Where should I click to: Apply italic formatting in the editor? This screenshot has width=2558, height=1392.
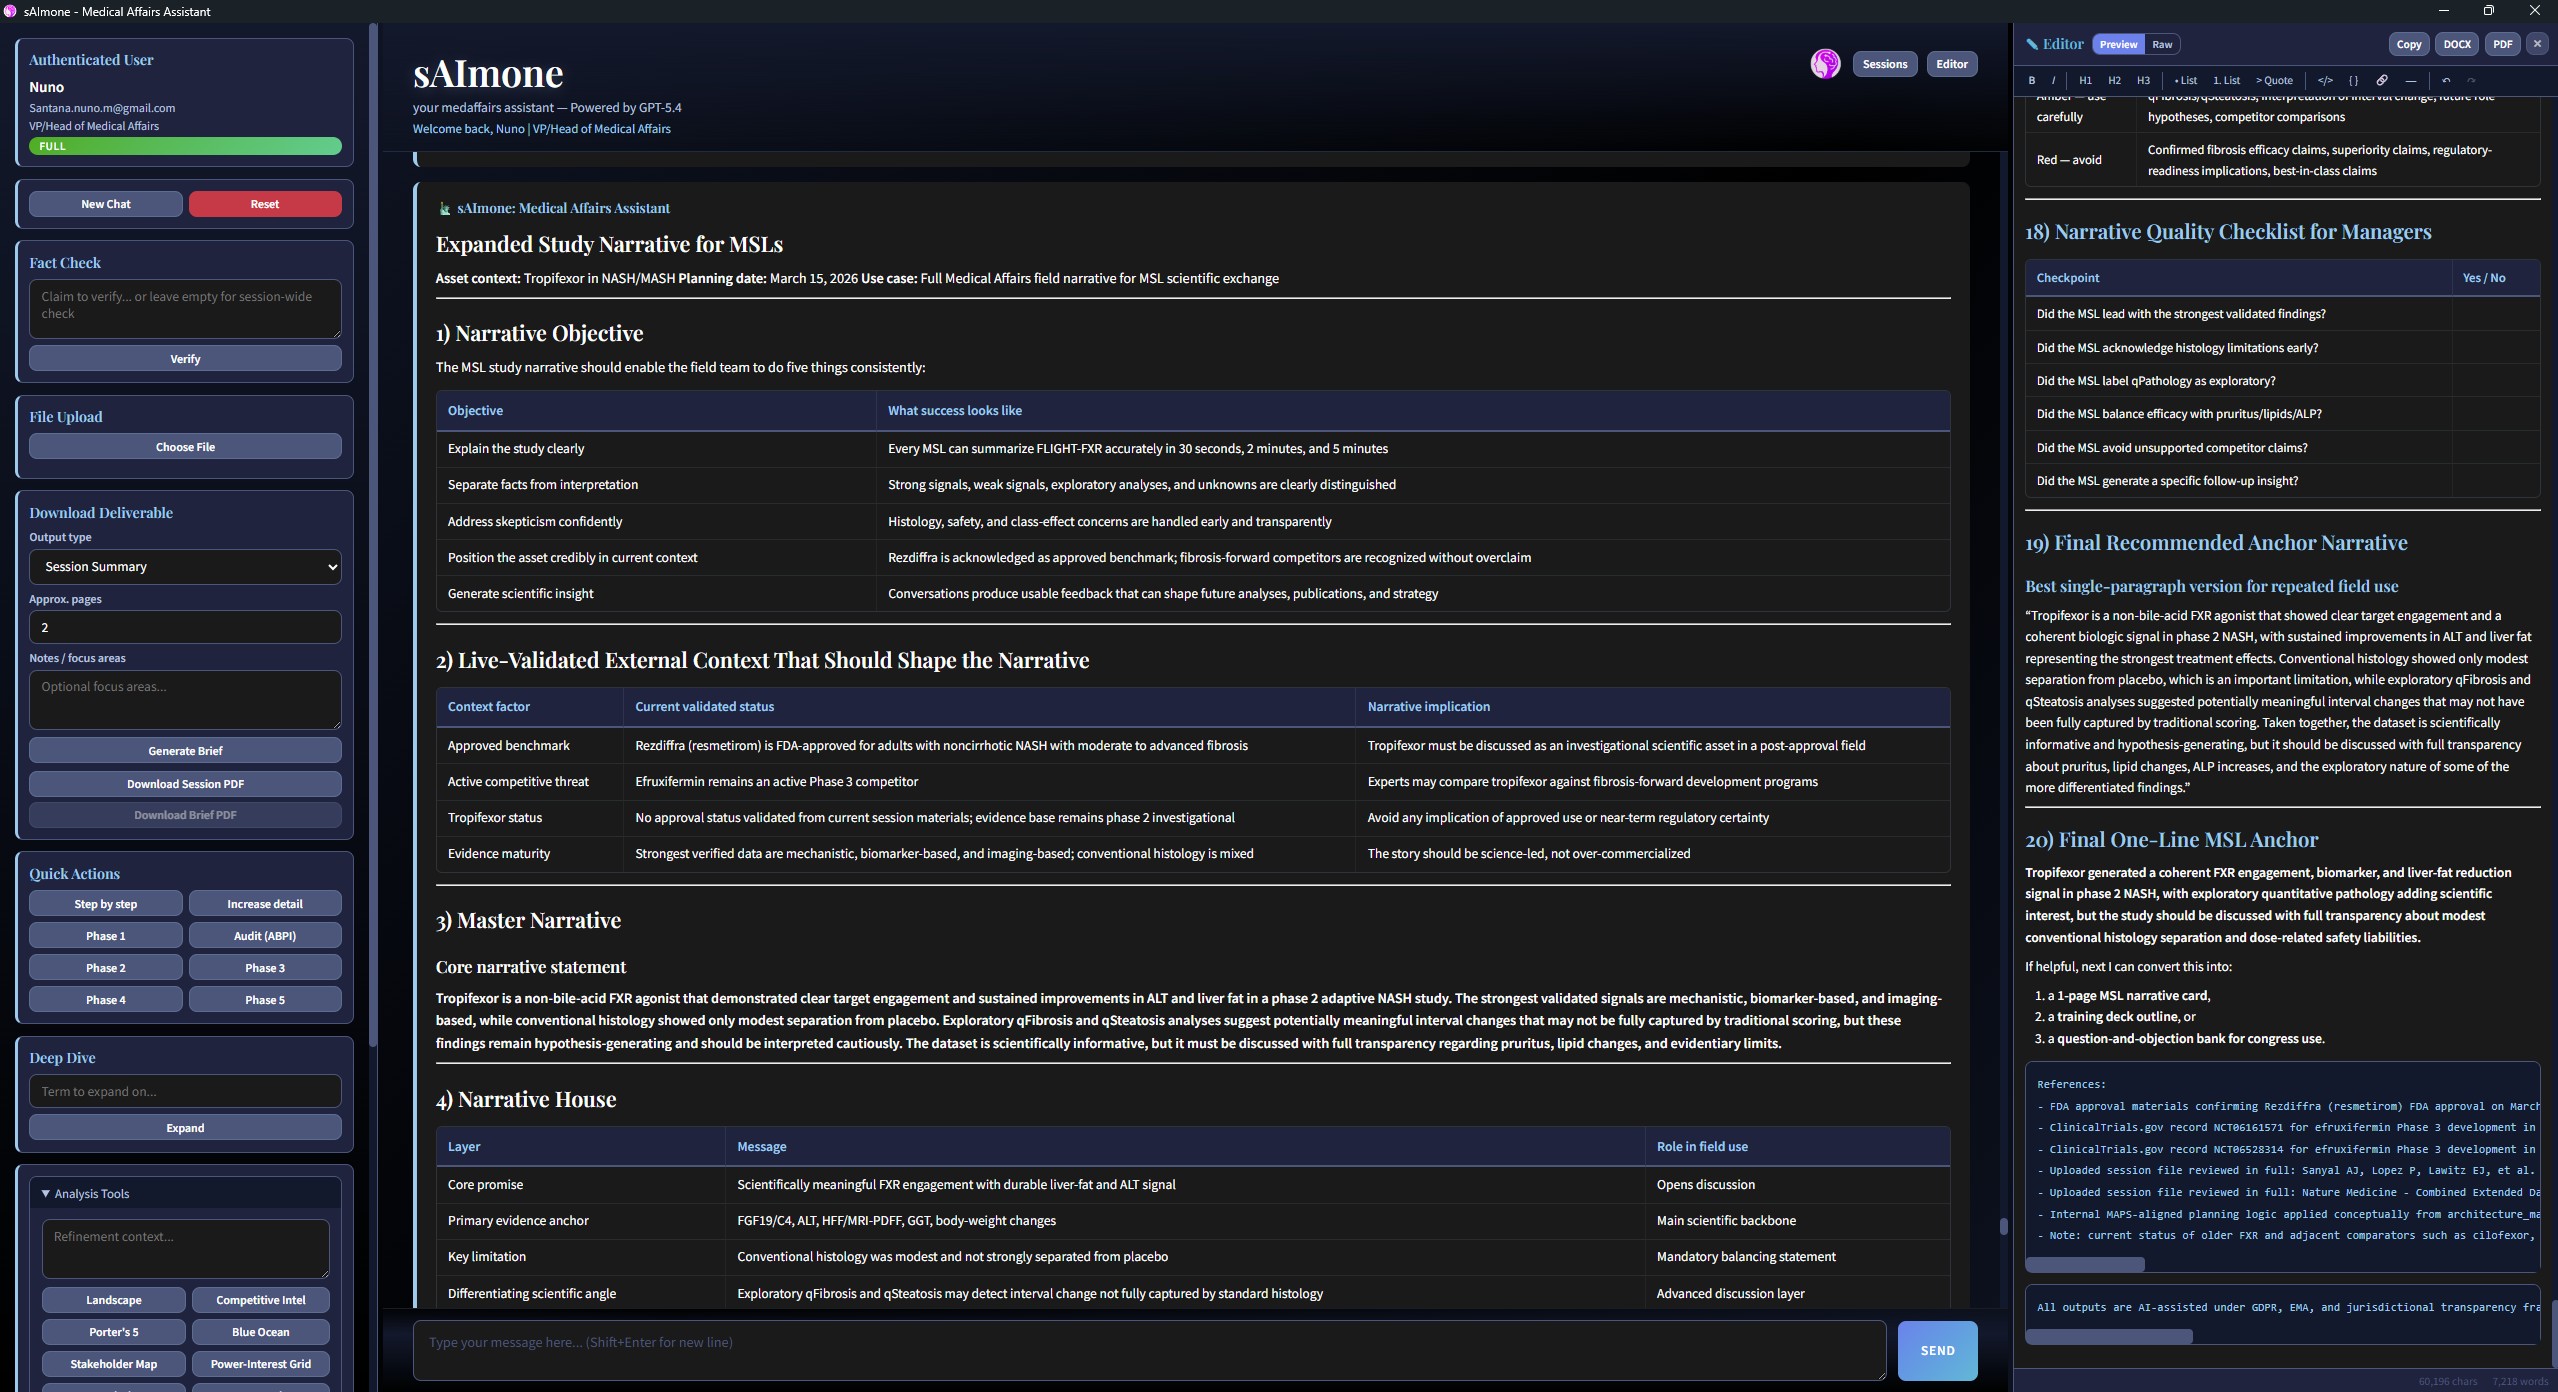coord(2053,80)
